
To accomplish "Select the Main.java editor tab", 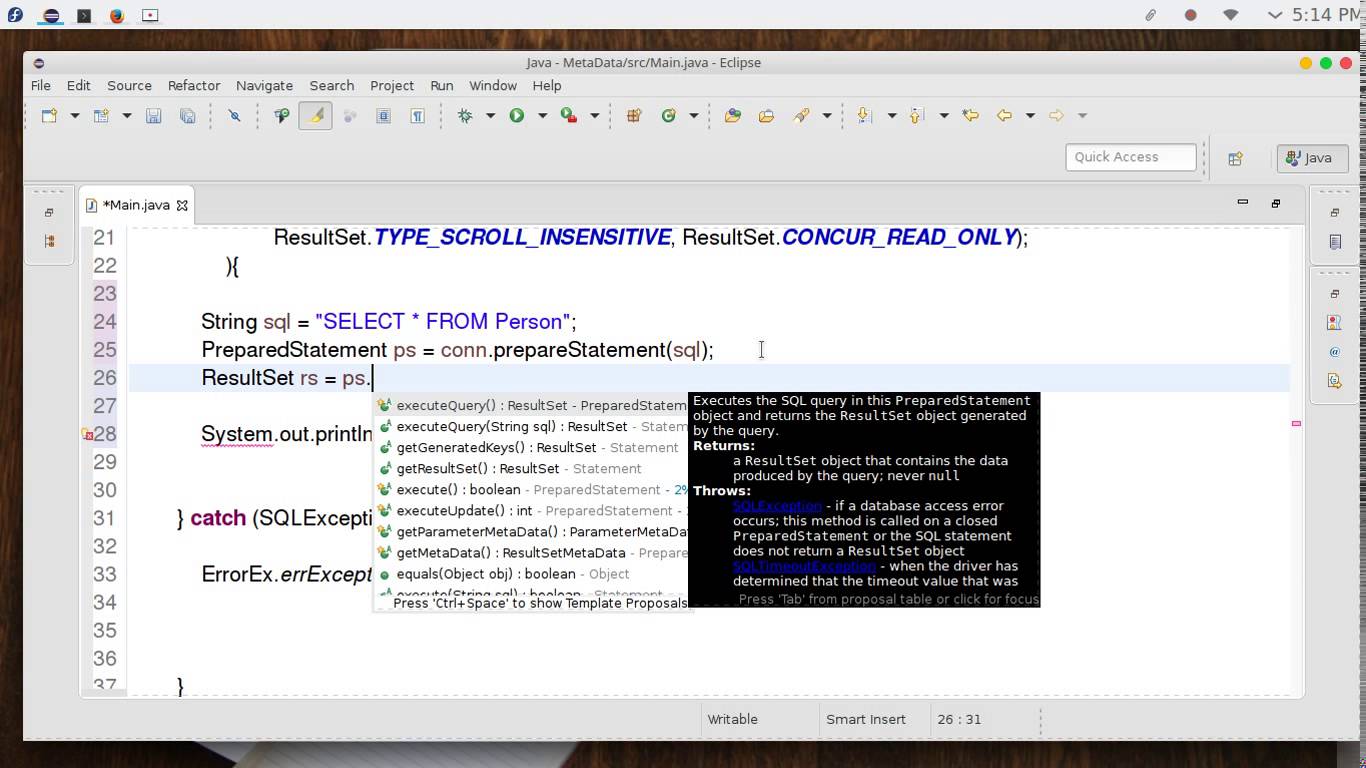I will click(x=137, y=205).
